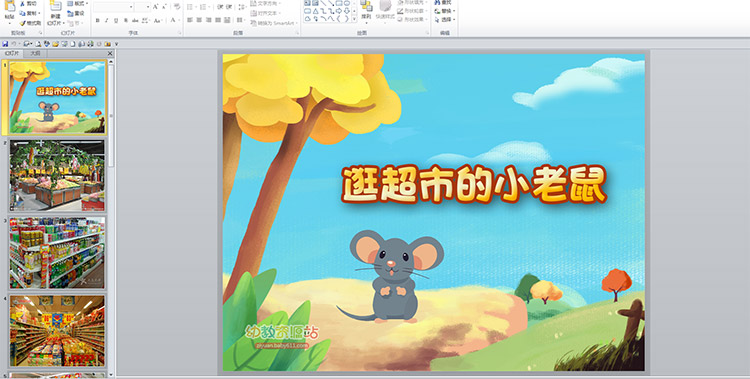The image size is (750, 379).
Task: Click the slide title text 逛超市的小老鼠
Action: 474,184
